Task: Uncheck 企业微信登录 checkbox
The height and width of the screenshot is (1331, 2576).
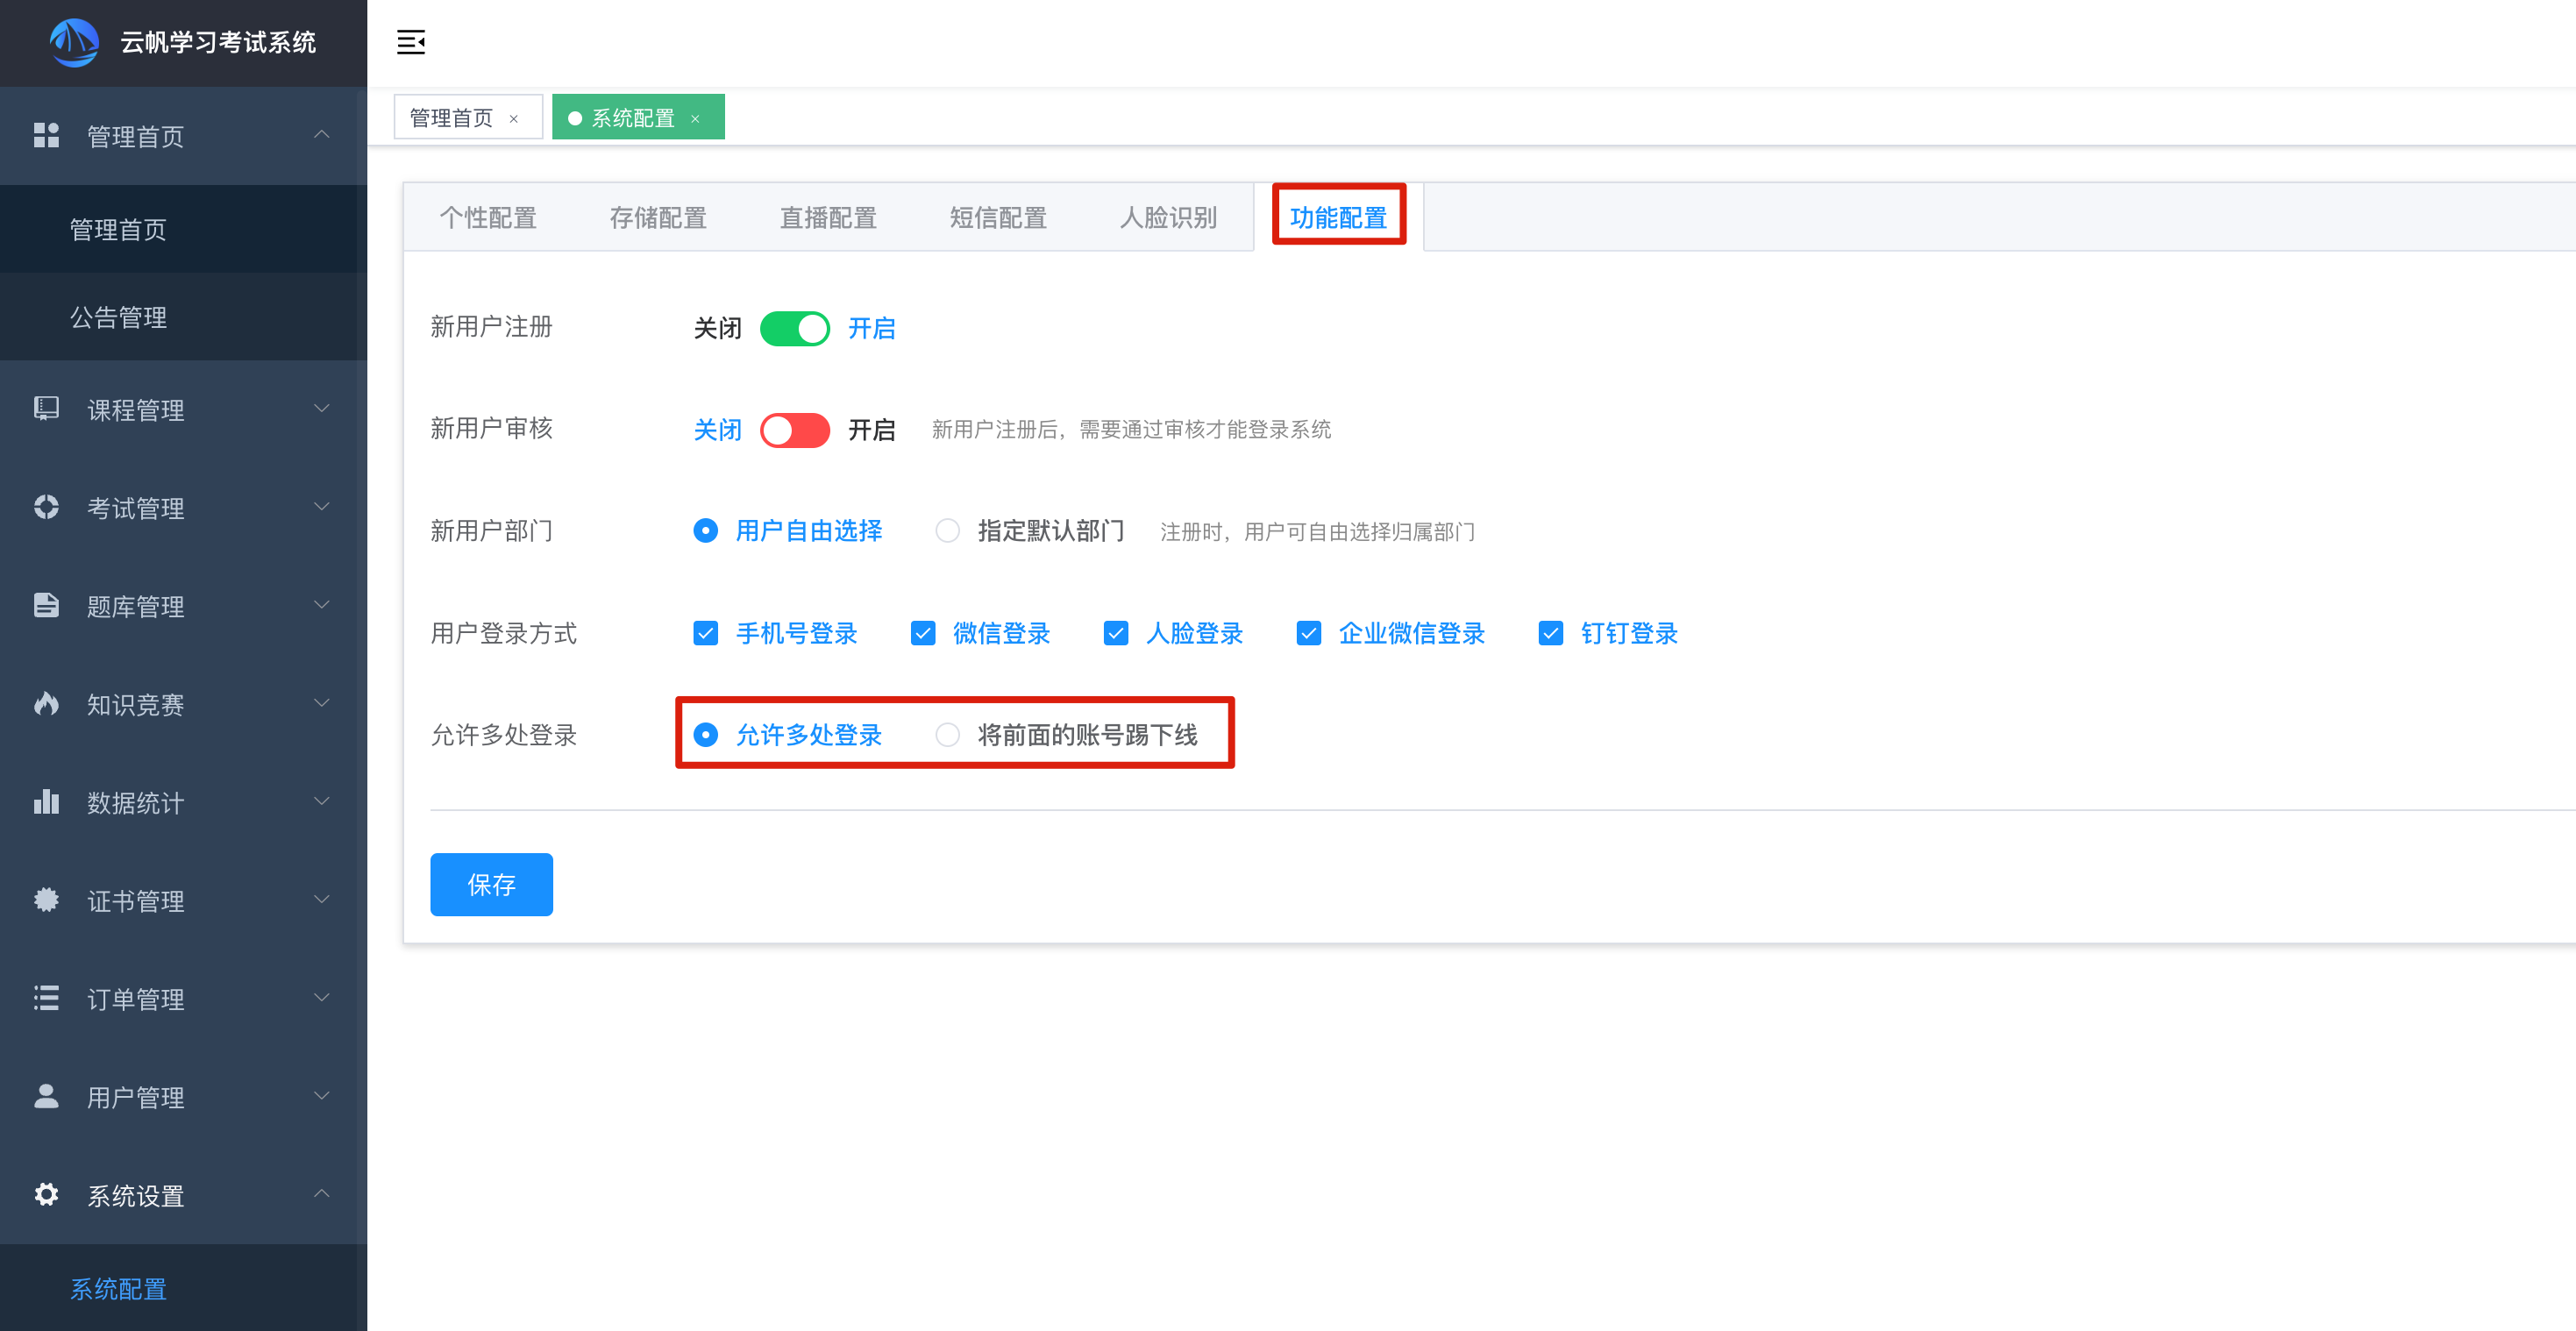Action: click(1309, 633)
